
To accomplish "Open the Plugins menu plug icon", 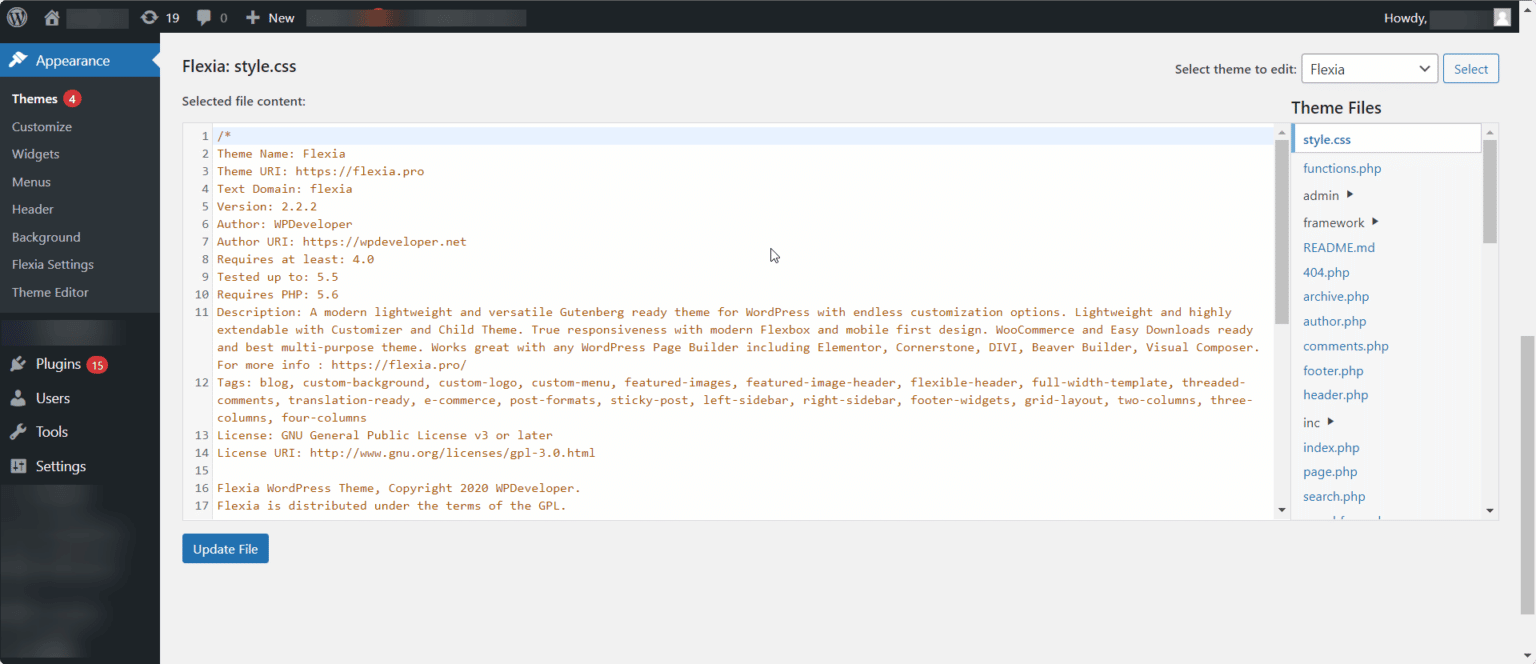I will click(x=18, y=364).
